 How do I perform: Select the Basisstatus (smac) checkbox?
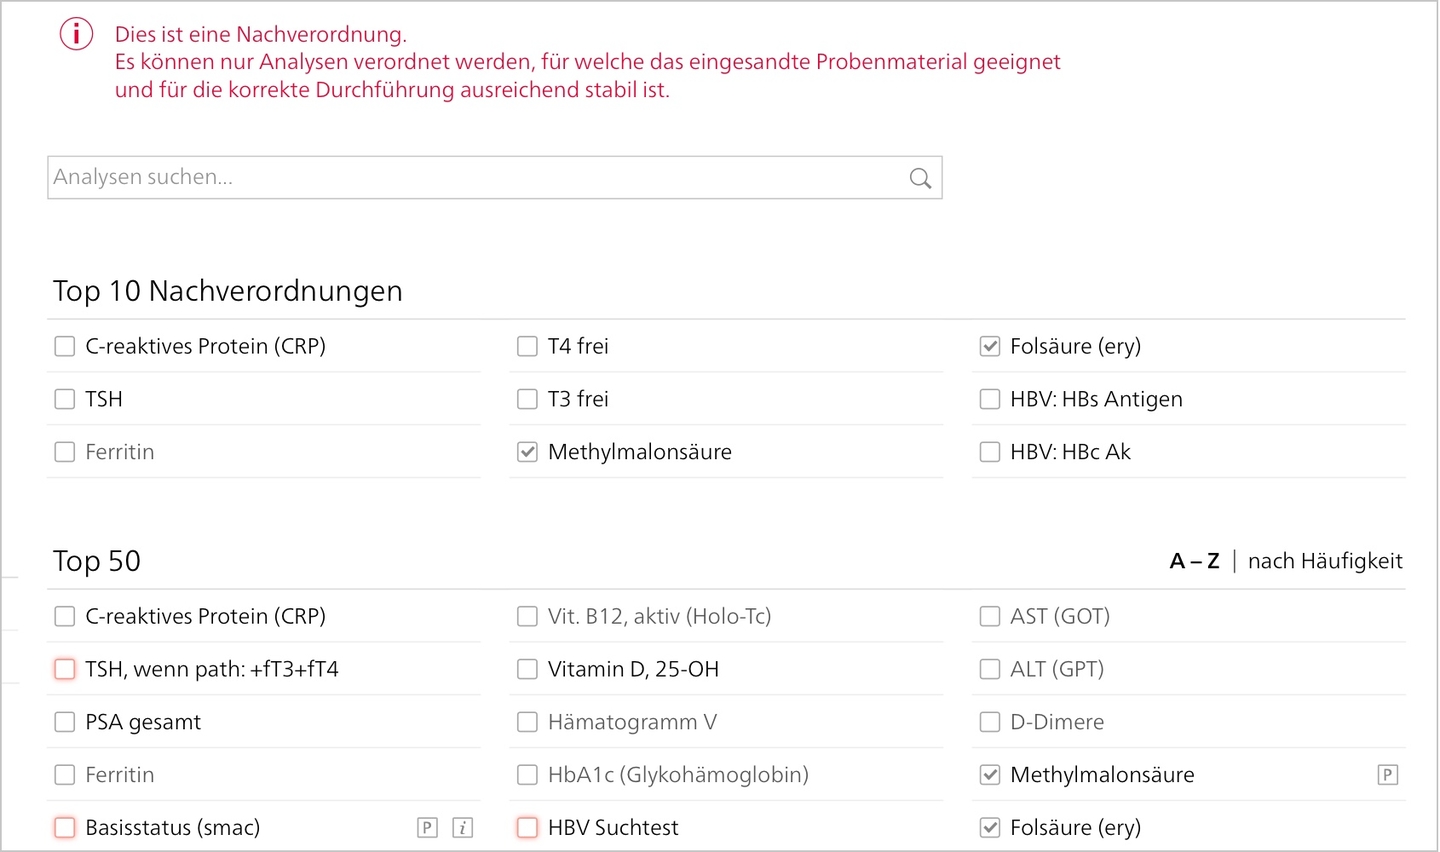click(x=65, y=827)
